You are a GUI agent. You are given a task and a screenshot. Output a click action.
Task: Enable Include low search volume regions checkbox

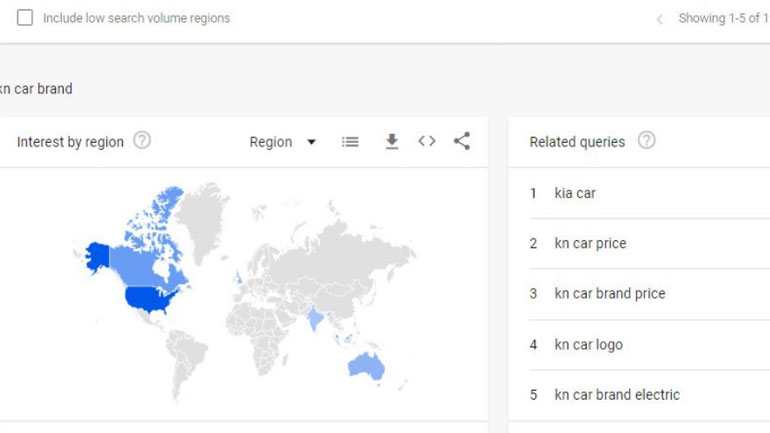point(25,18)
